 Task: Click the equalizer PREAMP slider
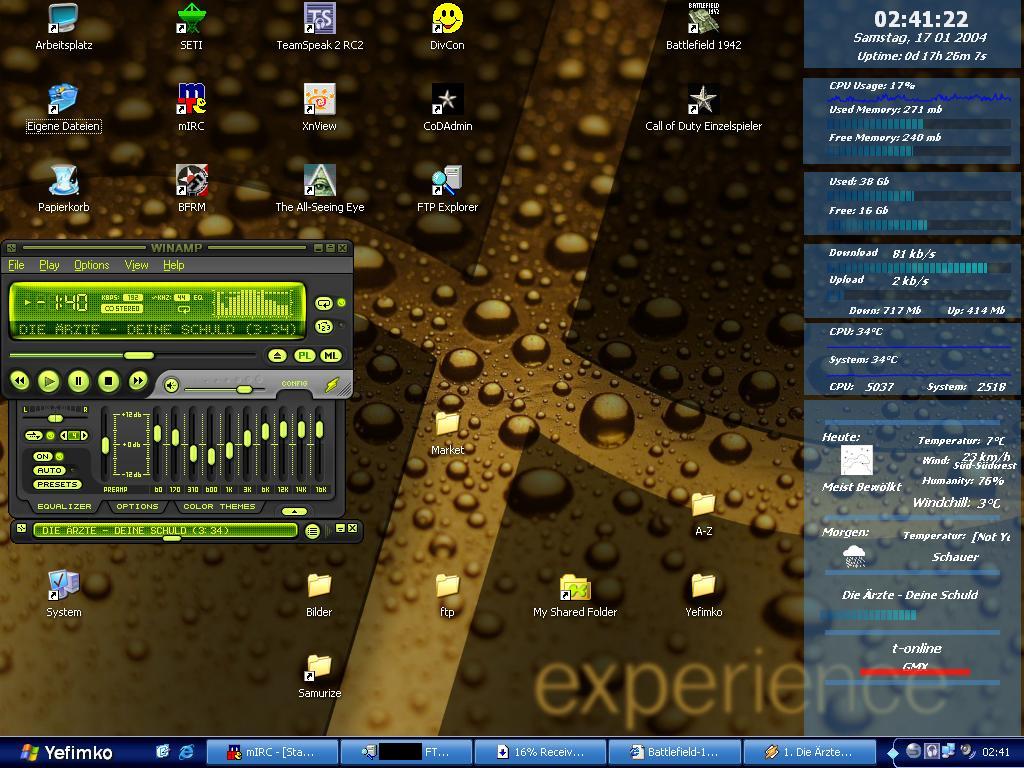tap(105, 446)
